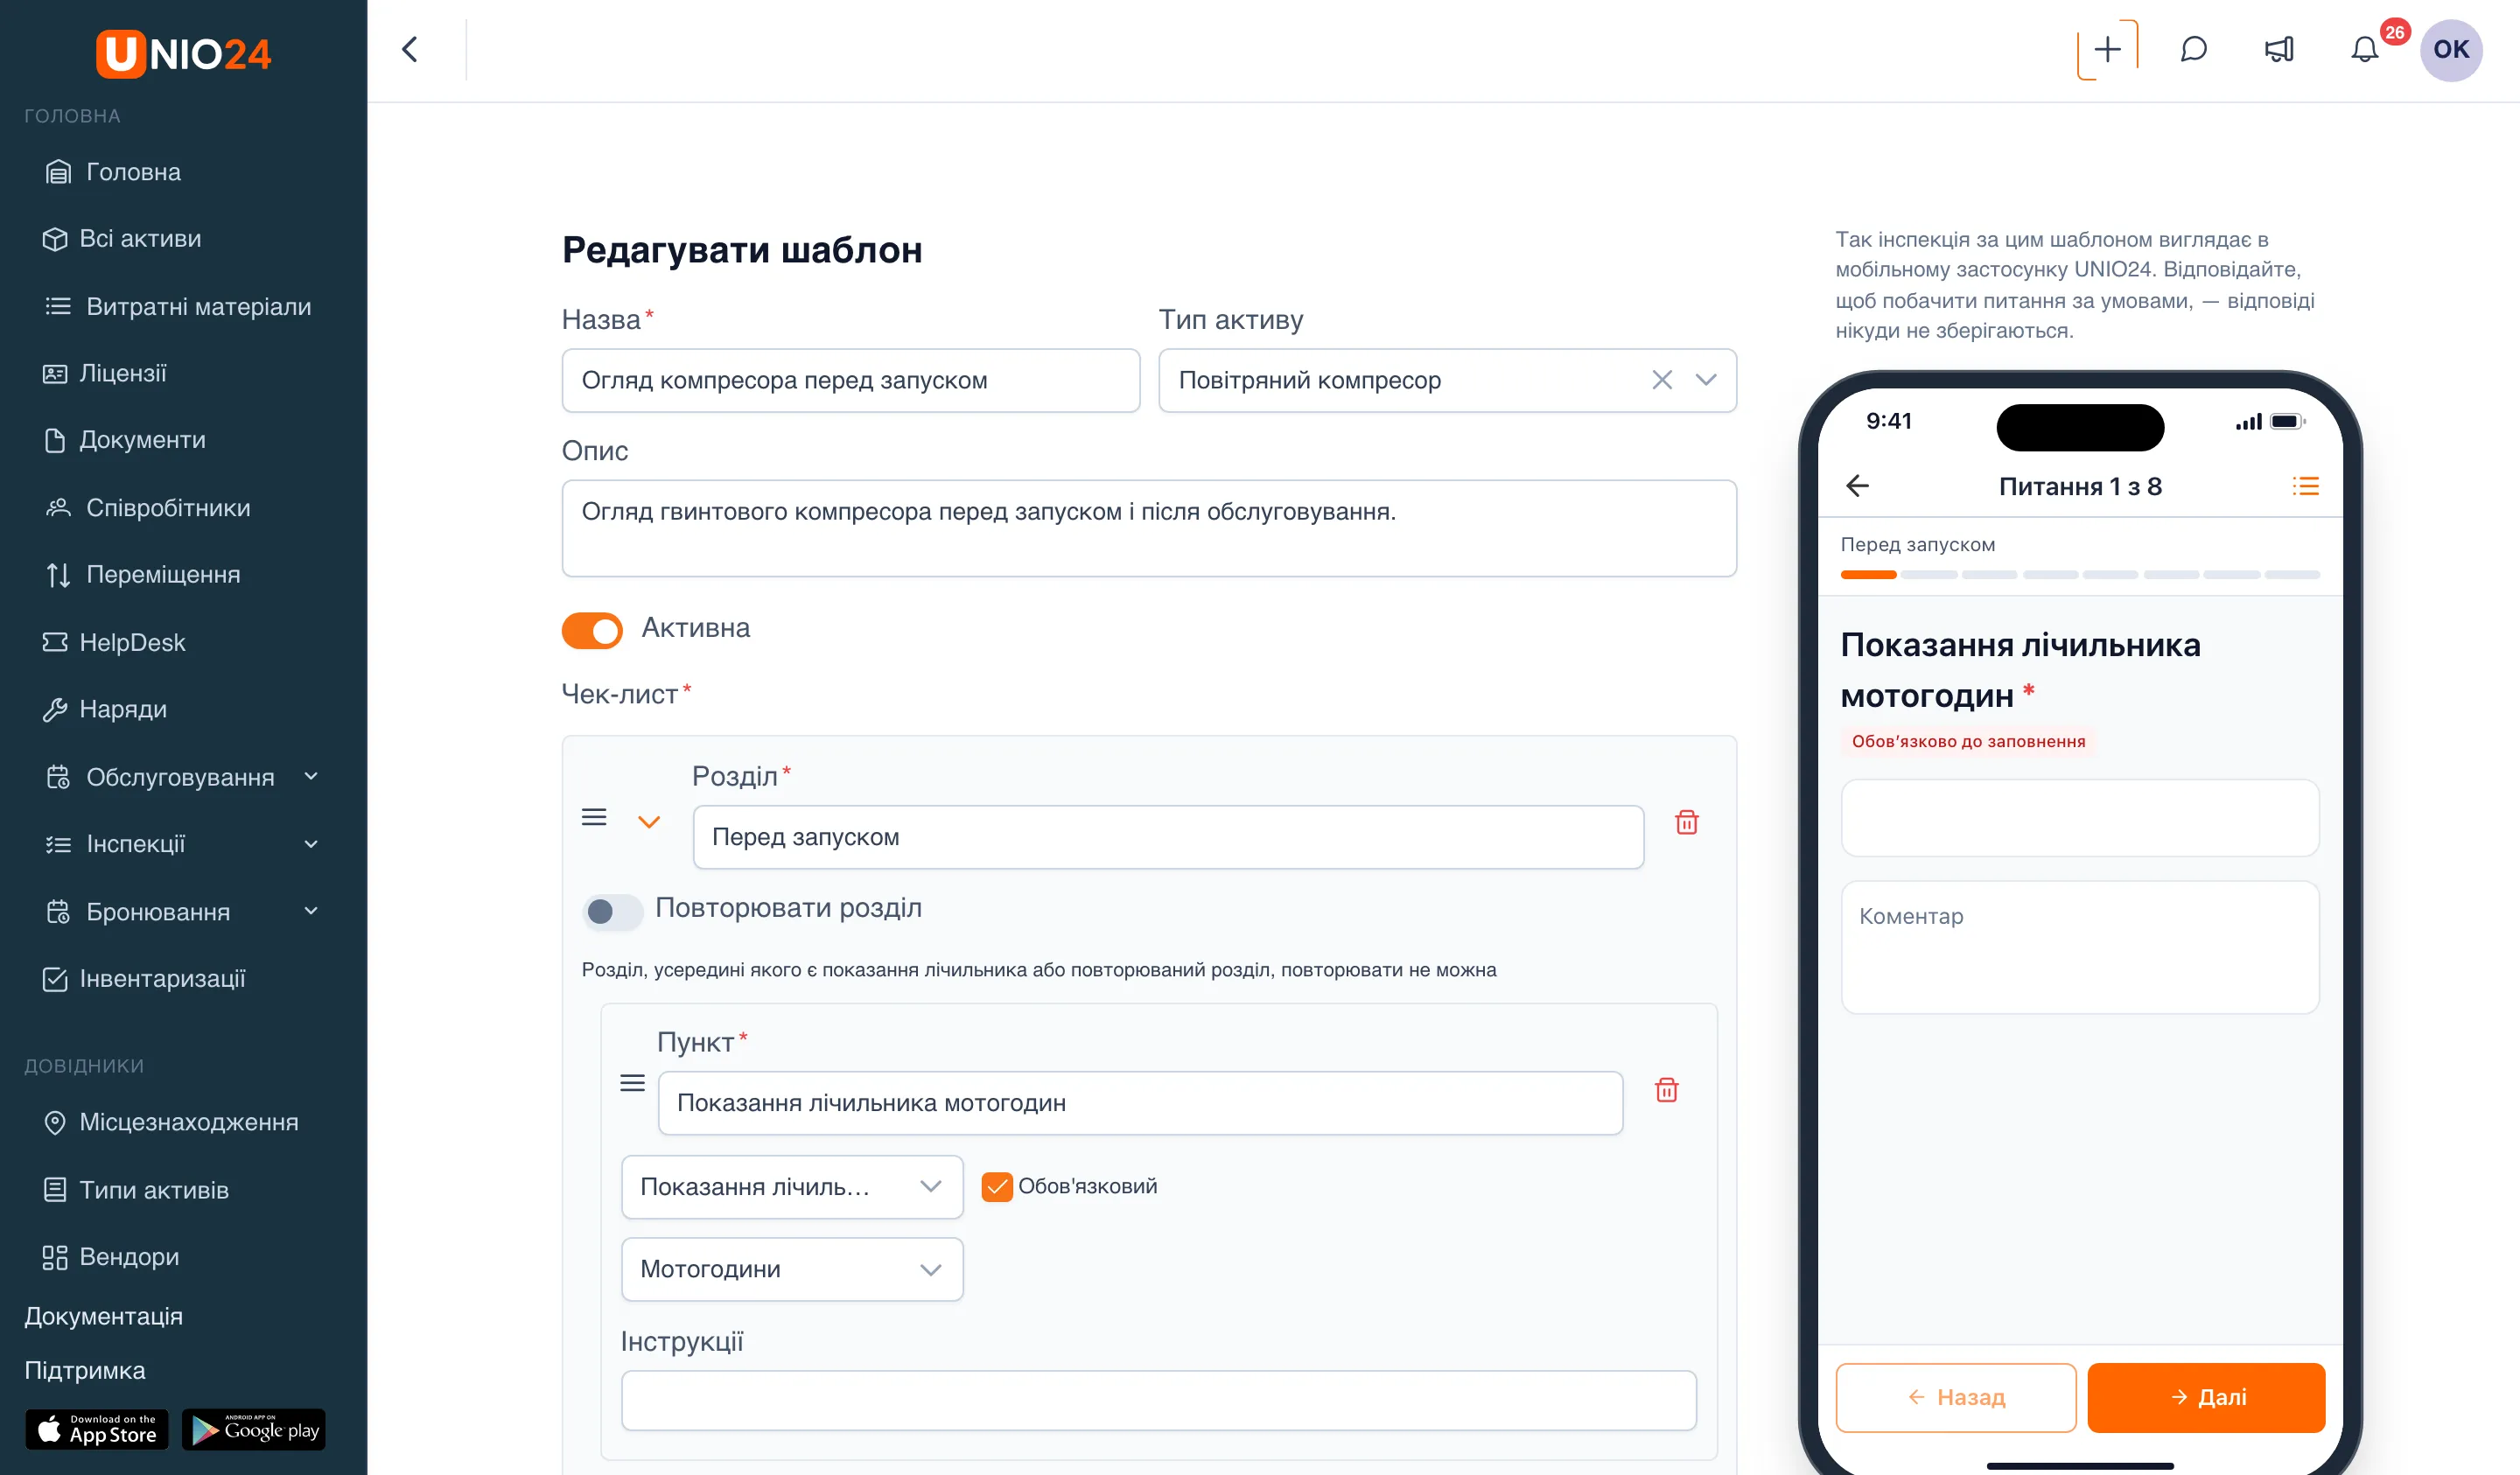Open the Підтримка link

(x=85, y=1370)
